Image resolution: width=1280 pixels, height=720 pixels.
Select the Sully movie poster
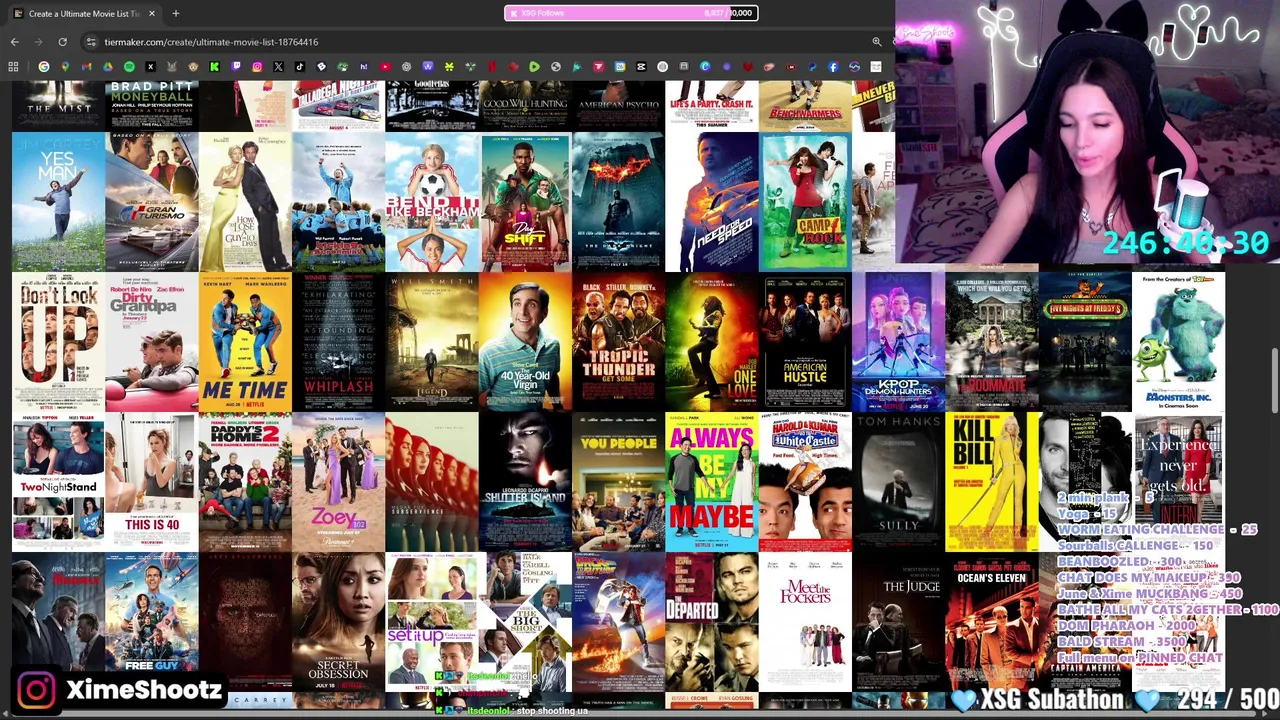click(x=898, y=482)
